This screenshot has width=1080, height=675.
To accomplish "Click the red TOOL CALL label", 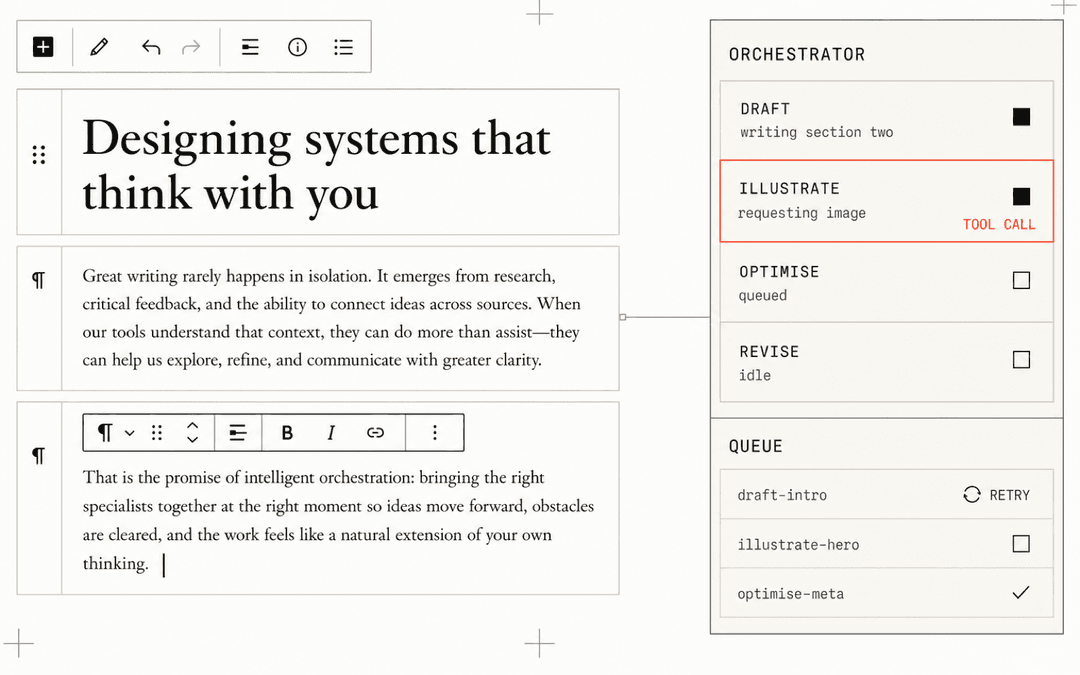I will [999, 225].
